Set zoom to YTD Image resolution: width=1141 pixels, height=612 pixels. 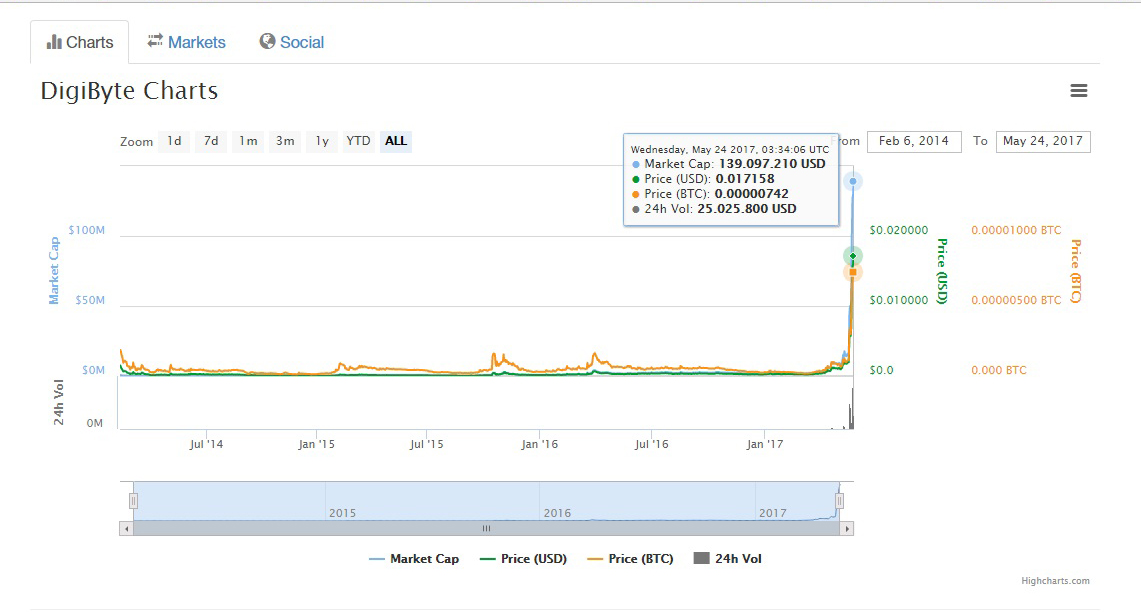[358, 141]
